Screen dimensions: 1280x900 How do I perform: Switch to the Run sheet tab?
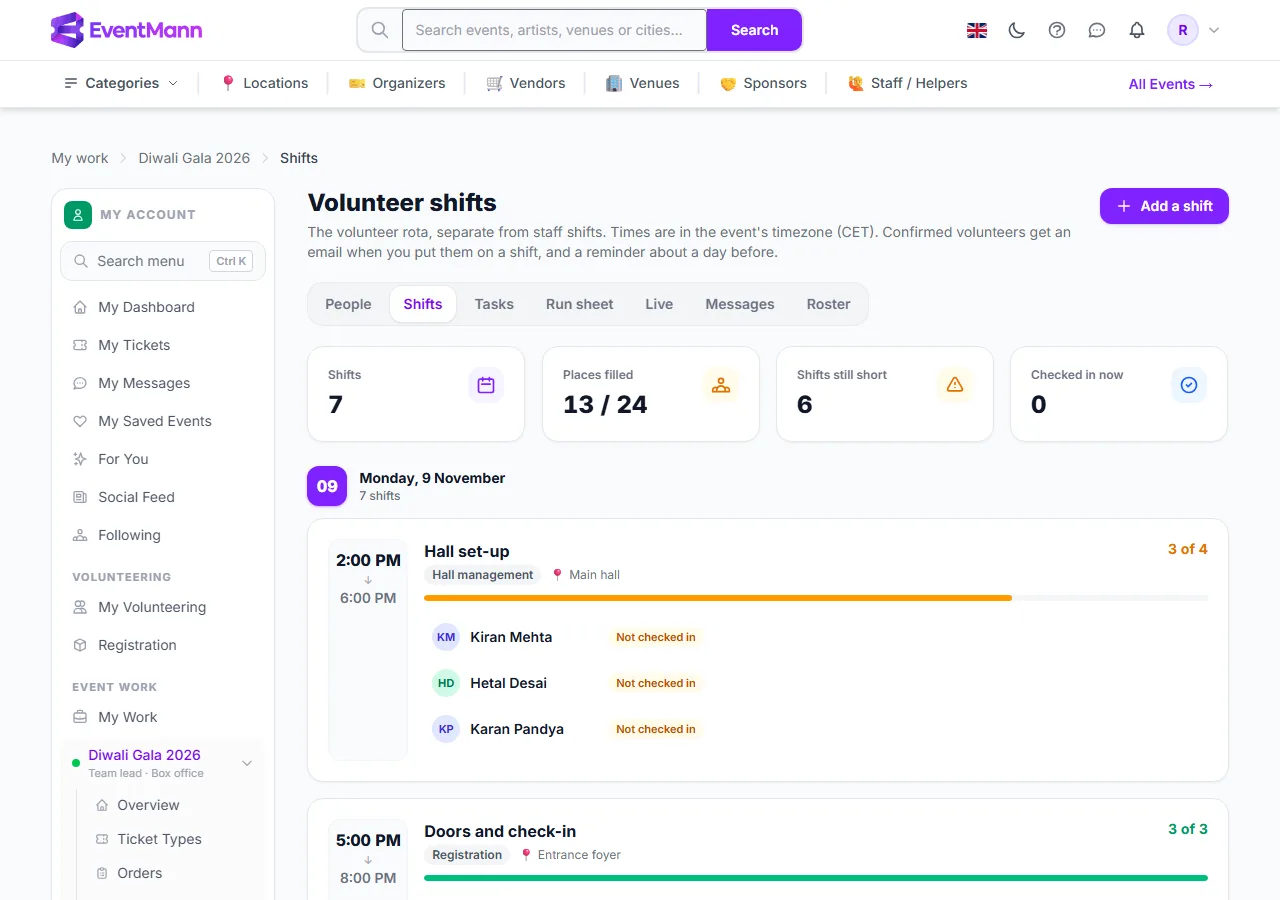[580, 304]
